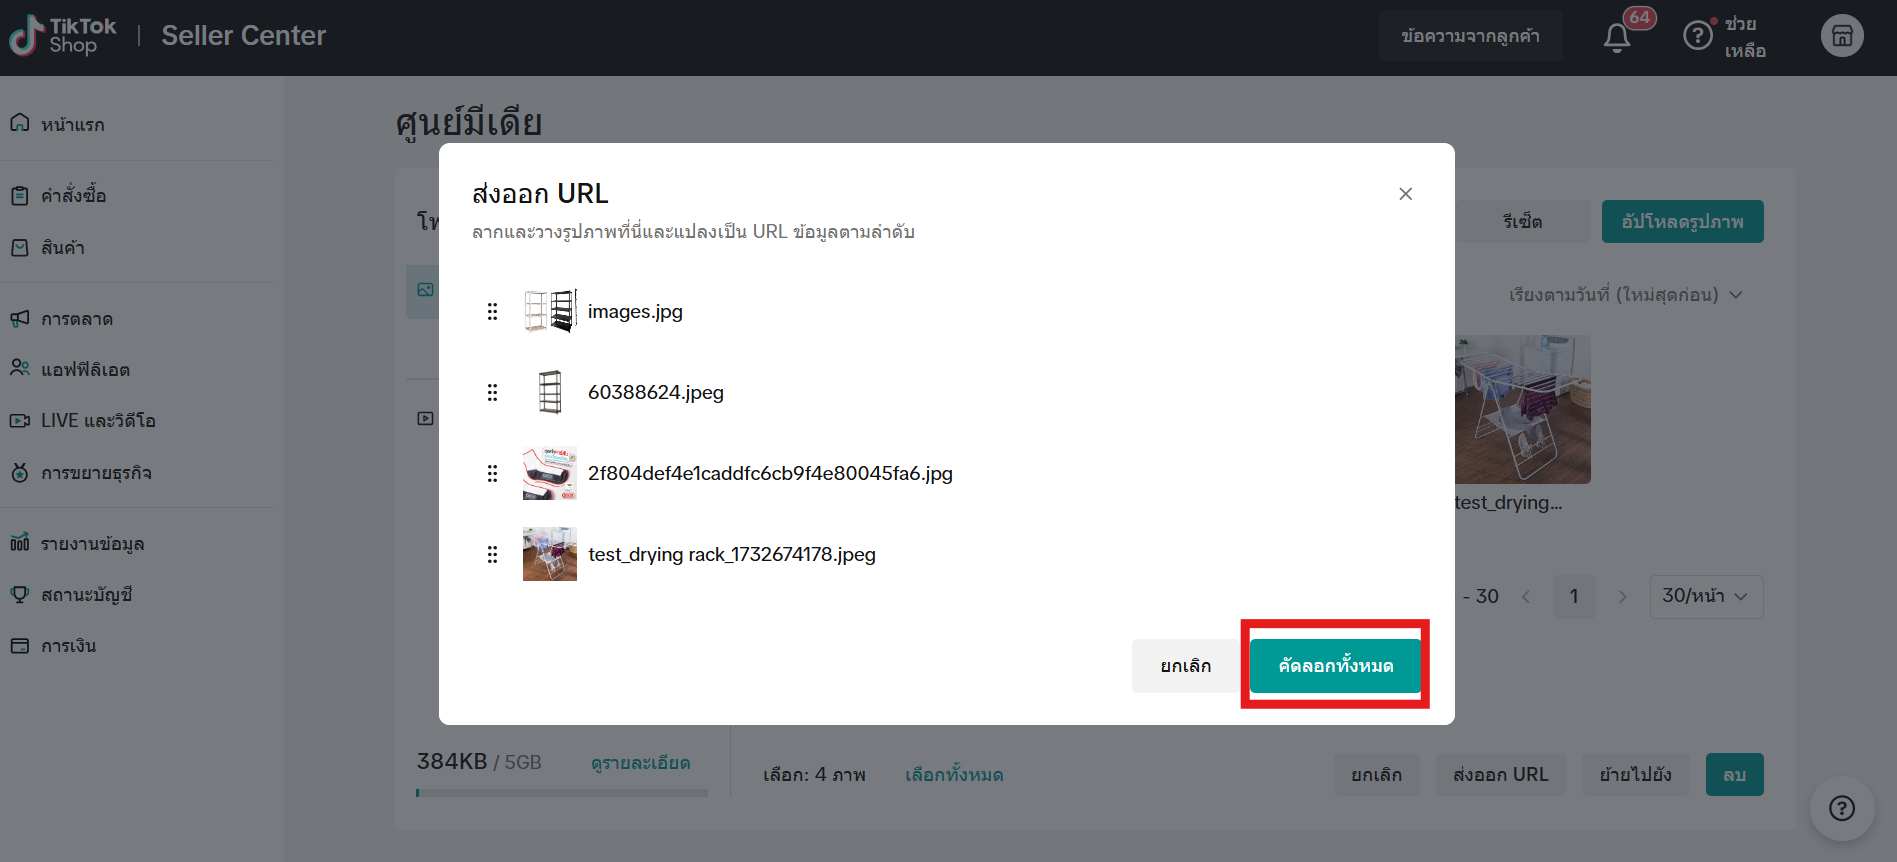Click the 60388624.jpeg shelf thumbnail
This screenshot has height=862, width=1897.
[550, 392]
